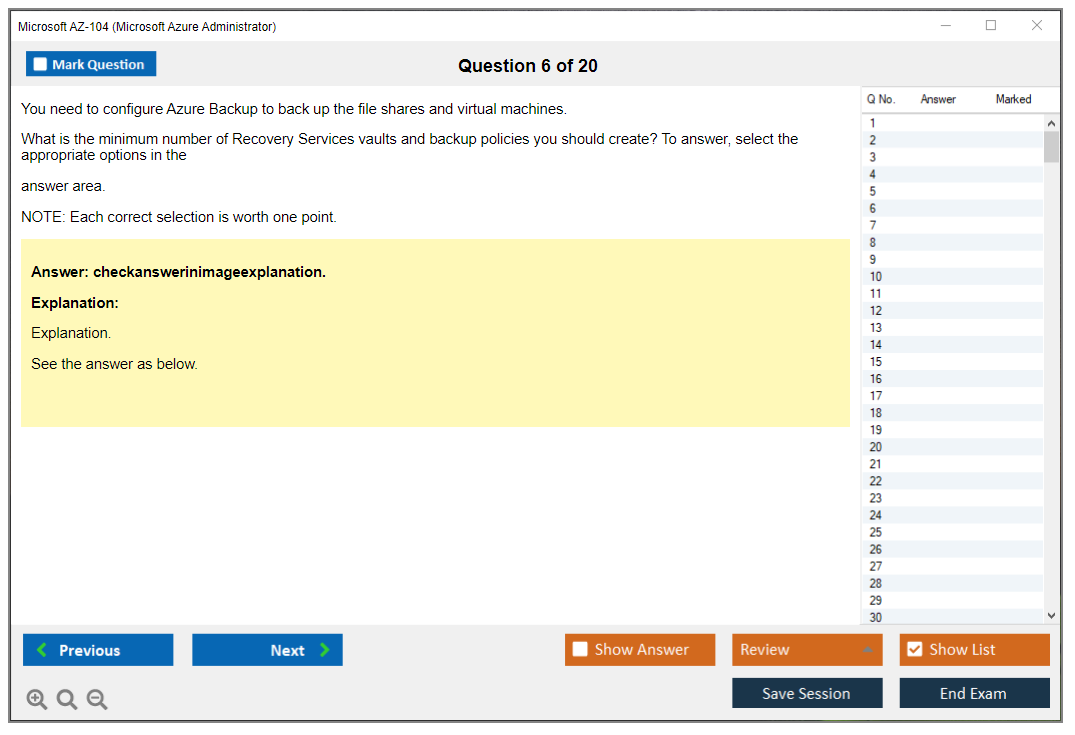1075x735 pixels.
Task: Uncheck the Show List checkbox
Action: [x=914, y=649]
